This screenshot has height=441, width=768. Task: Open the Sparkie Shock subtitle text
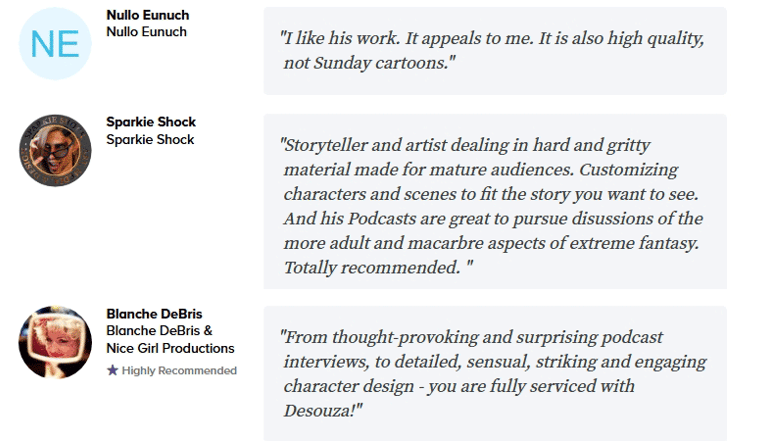150,140
